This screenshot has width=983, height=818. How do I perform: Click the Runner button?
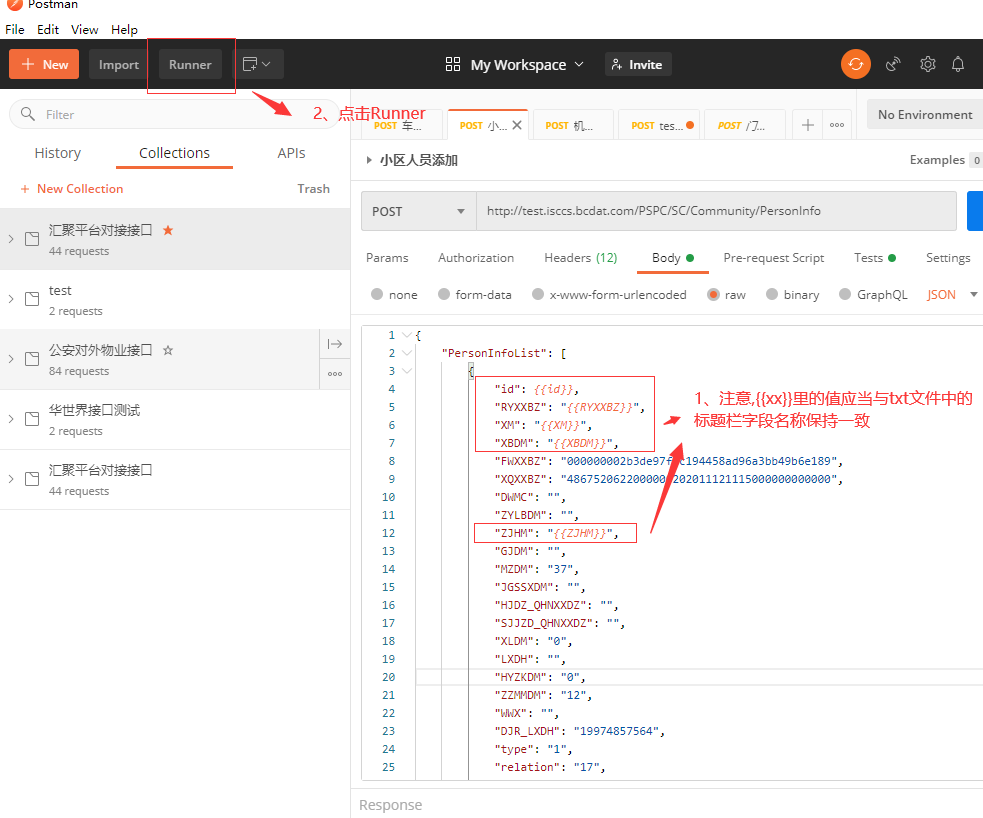click(x=189, y=64)
